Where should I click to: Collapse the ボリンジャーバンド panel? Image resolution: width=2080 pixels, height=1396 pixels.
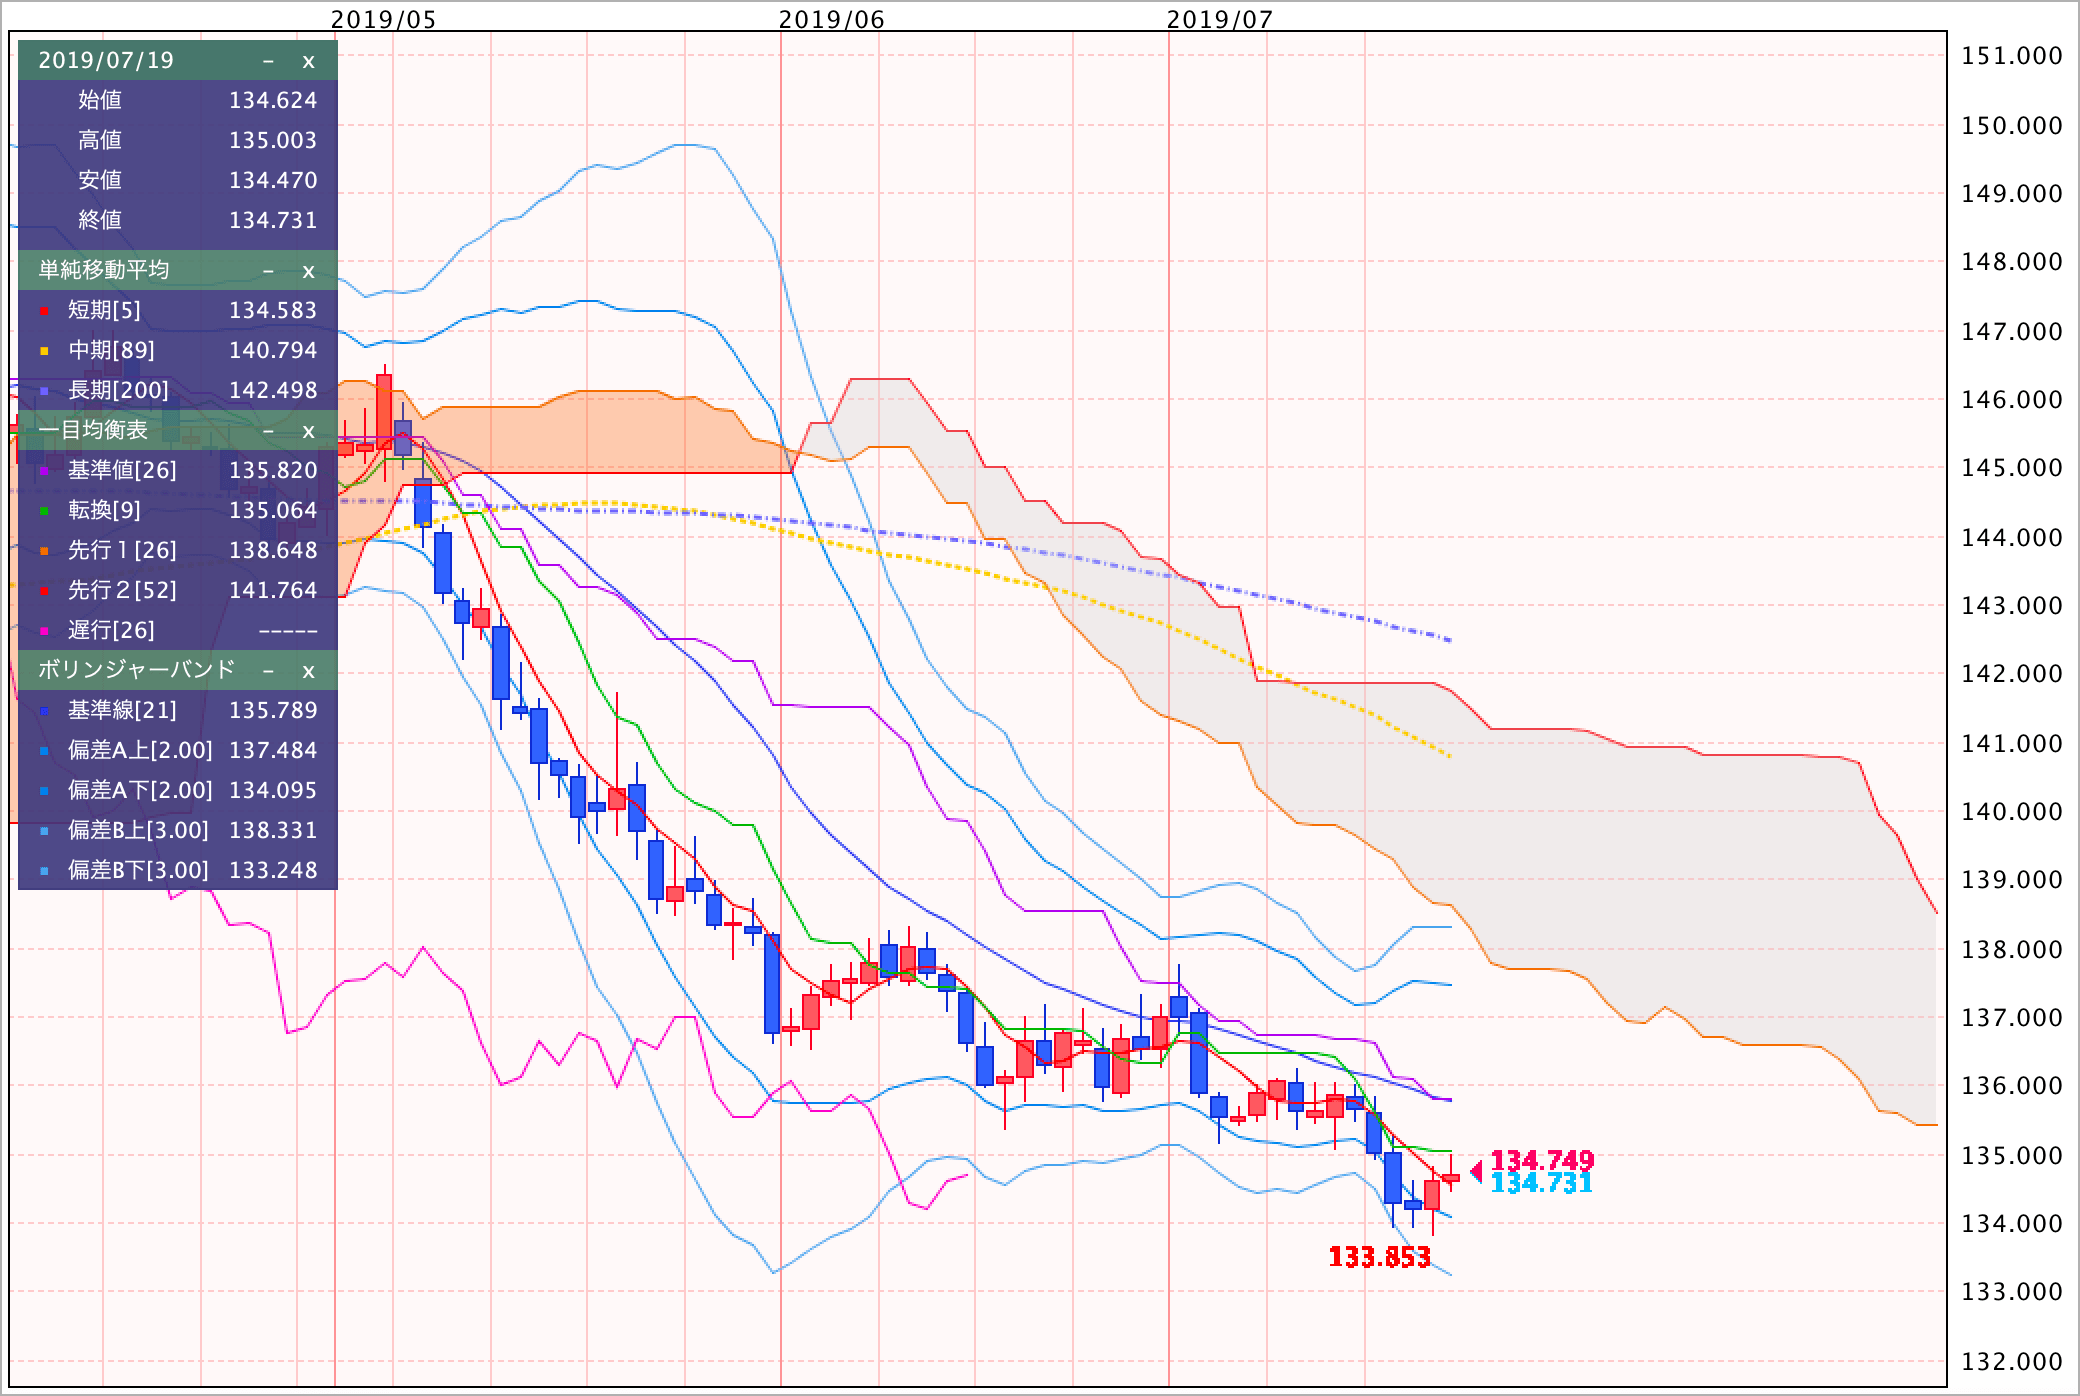tap(268, 671)
